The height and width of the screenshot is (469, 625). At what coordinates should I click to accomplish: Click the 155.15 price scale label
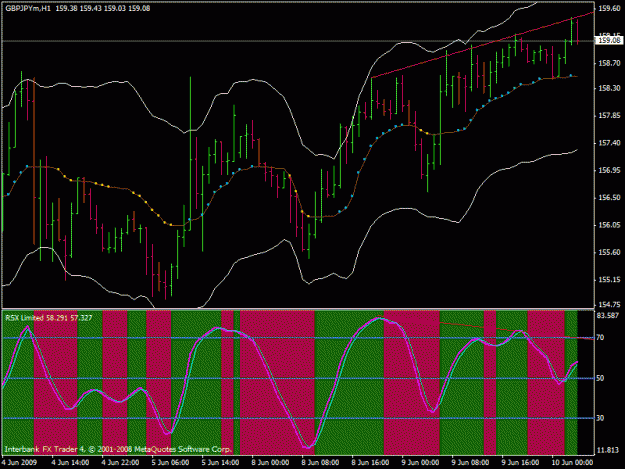click(609, 280)
